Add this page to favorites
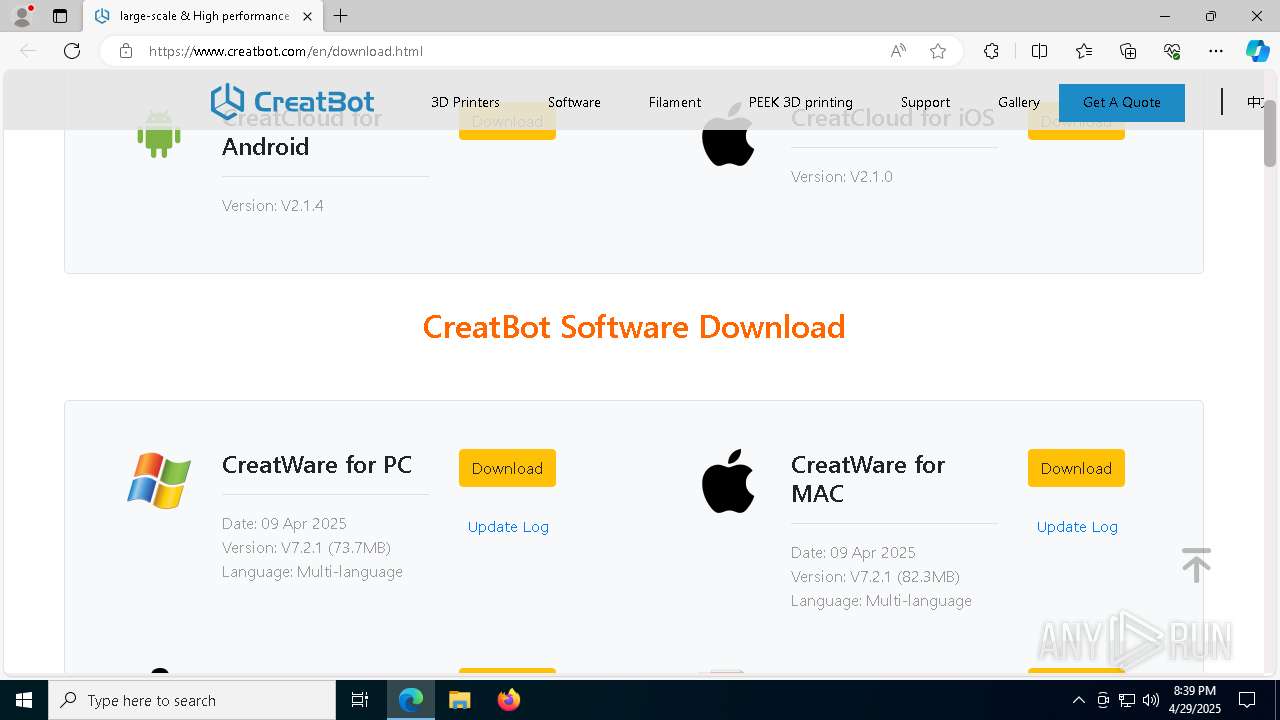This screenshot has width=1280, height=720. click(x=938, y=51)
